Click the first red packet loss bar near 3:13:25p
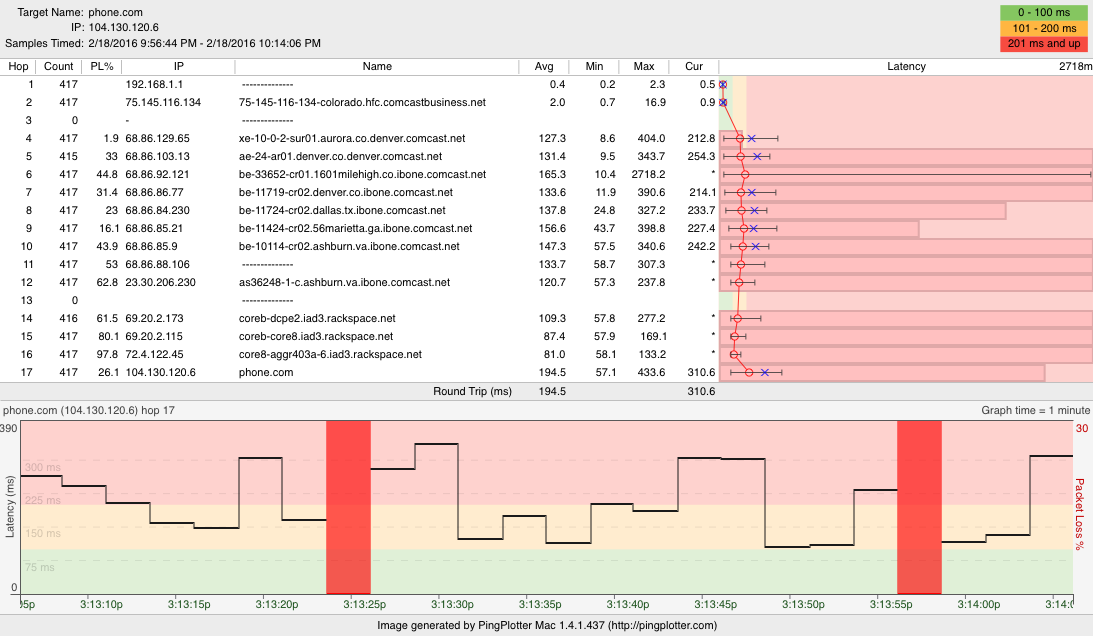This screenshot has height=636, width=1093. (348, 508)
